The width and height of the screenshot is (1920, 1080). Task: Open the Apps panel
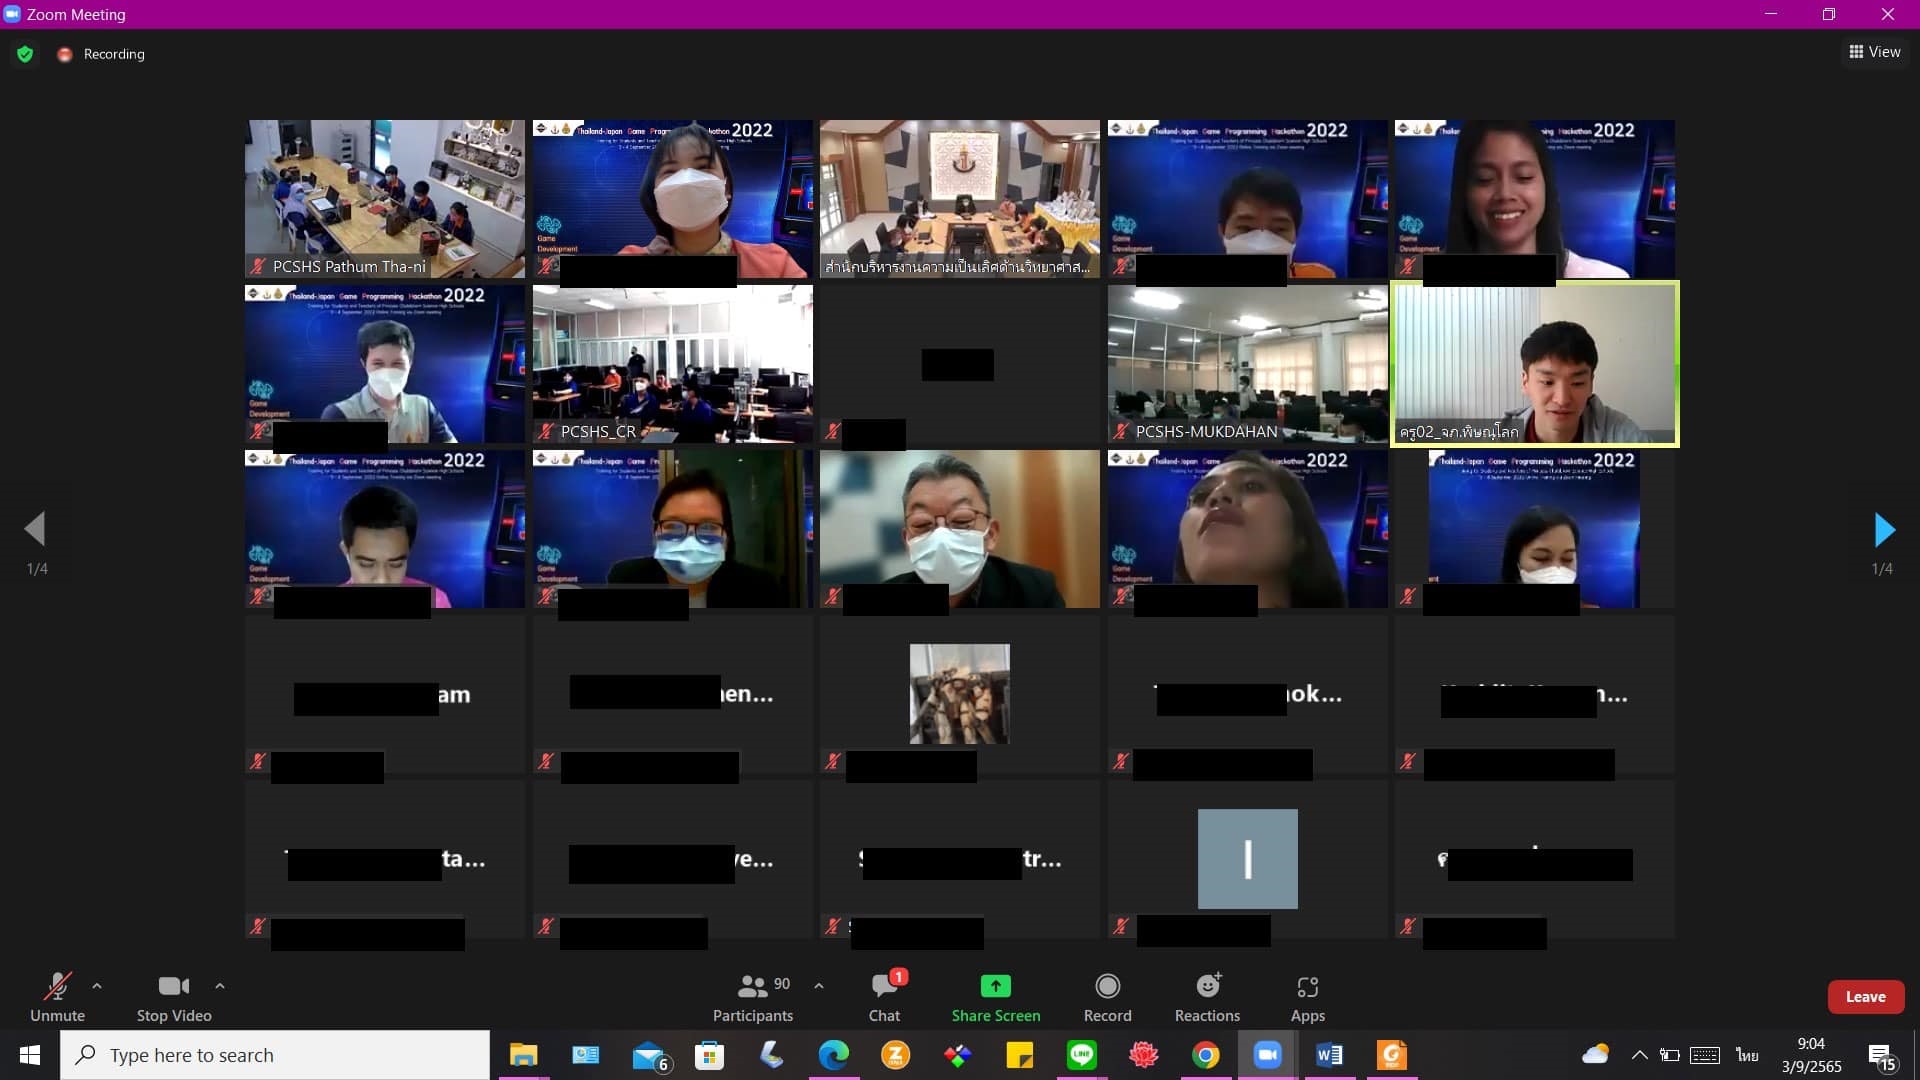(x=1307, y=997)
